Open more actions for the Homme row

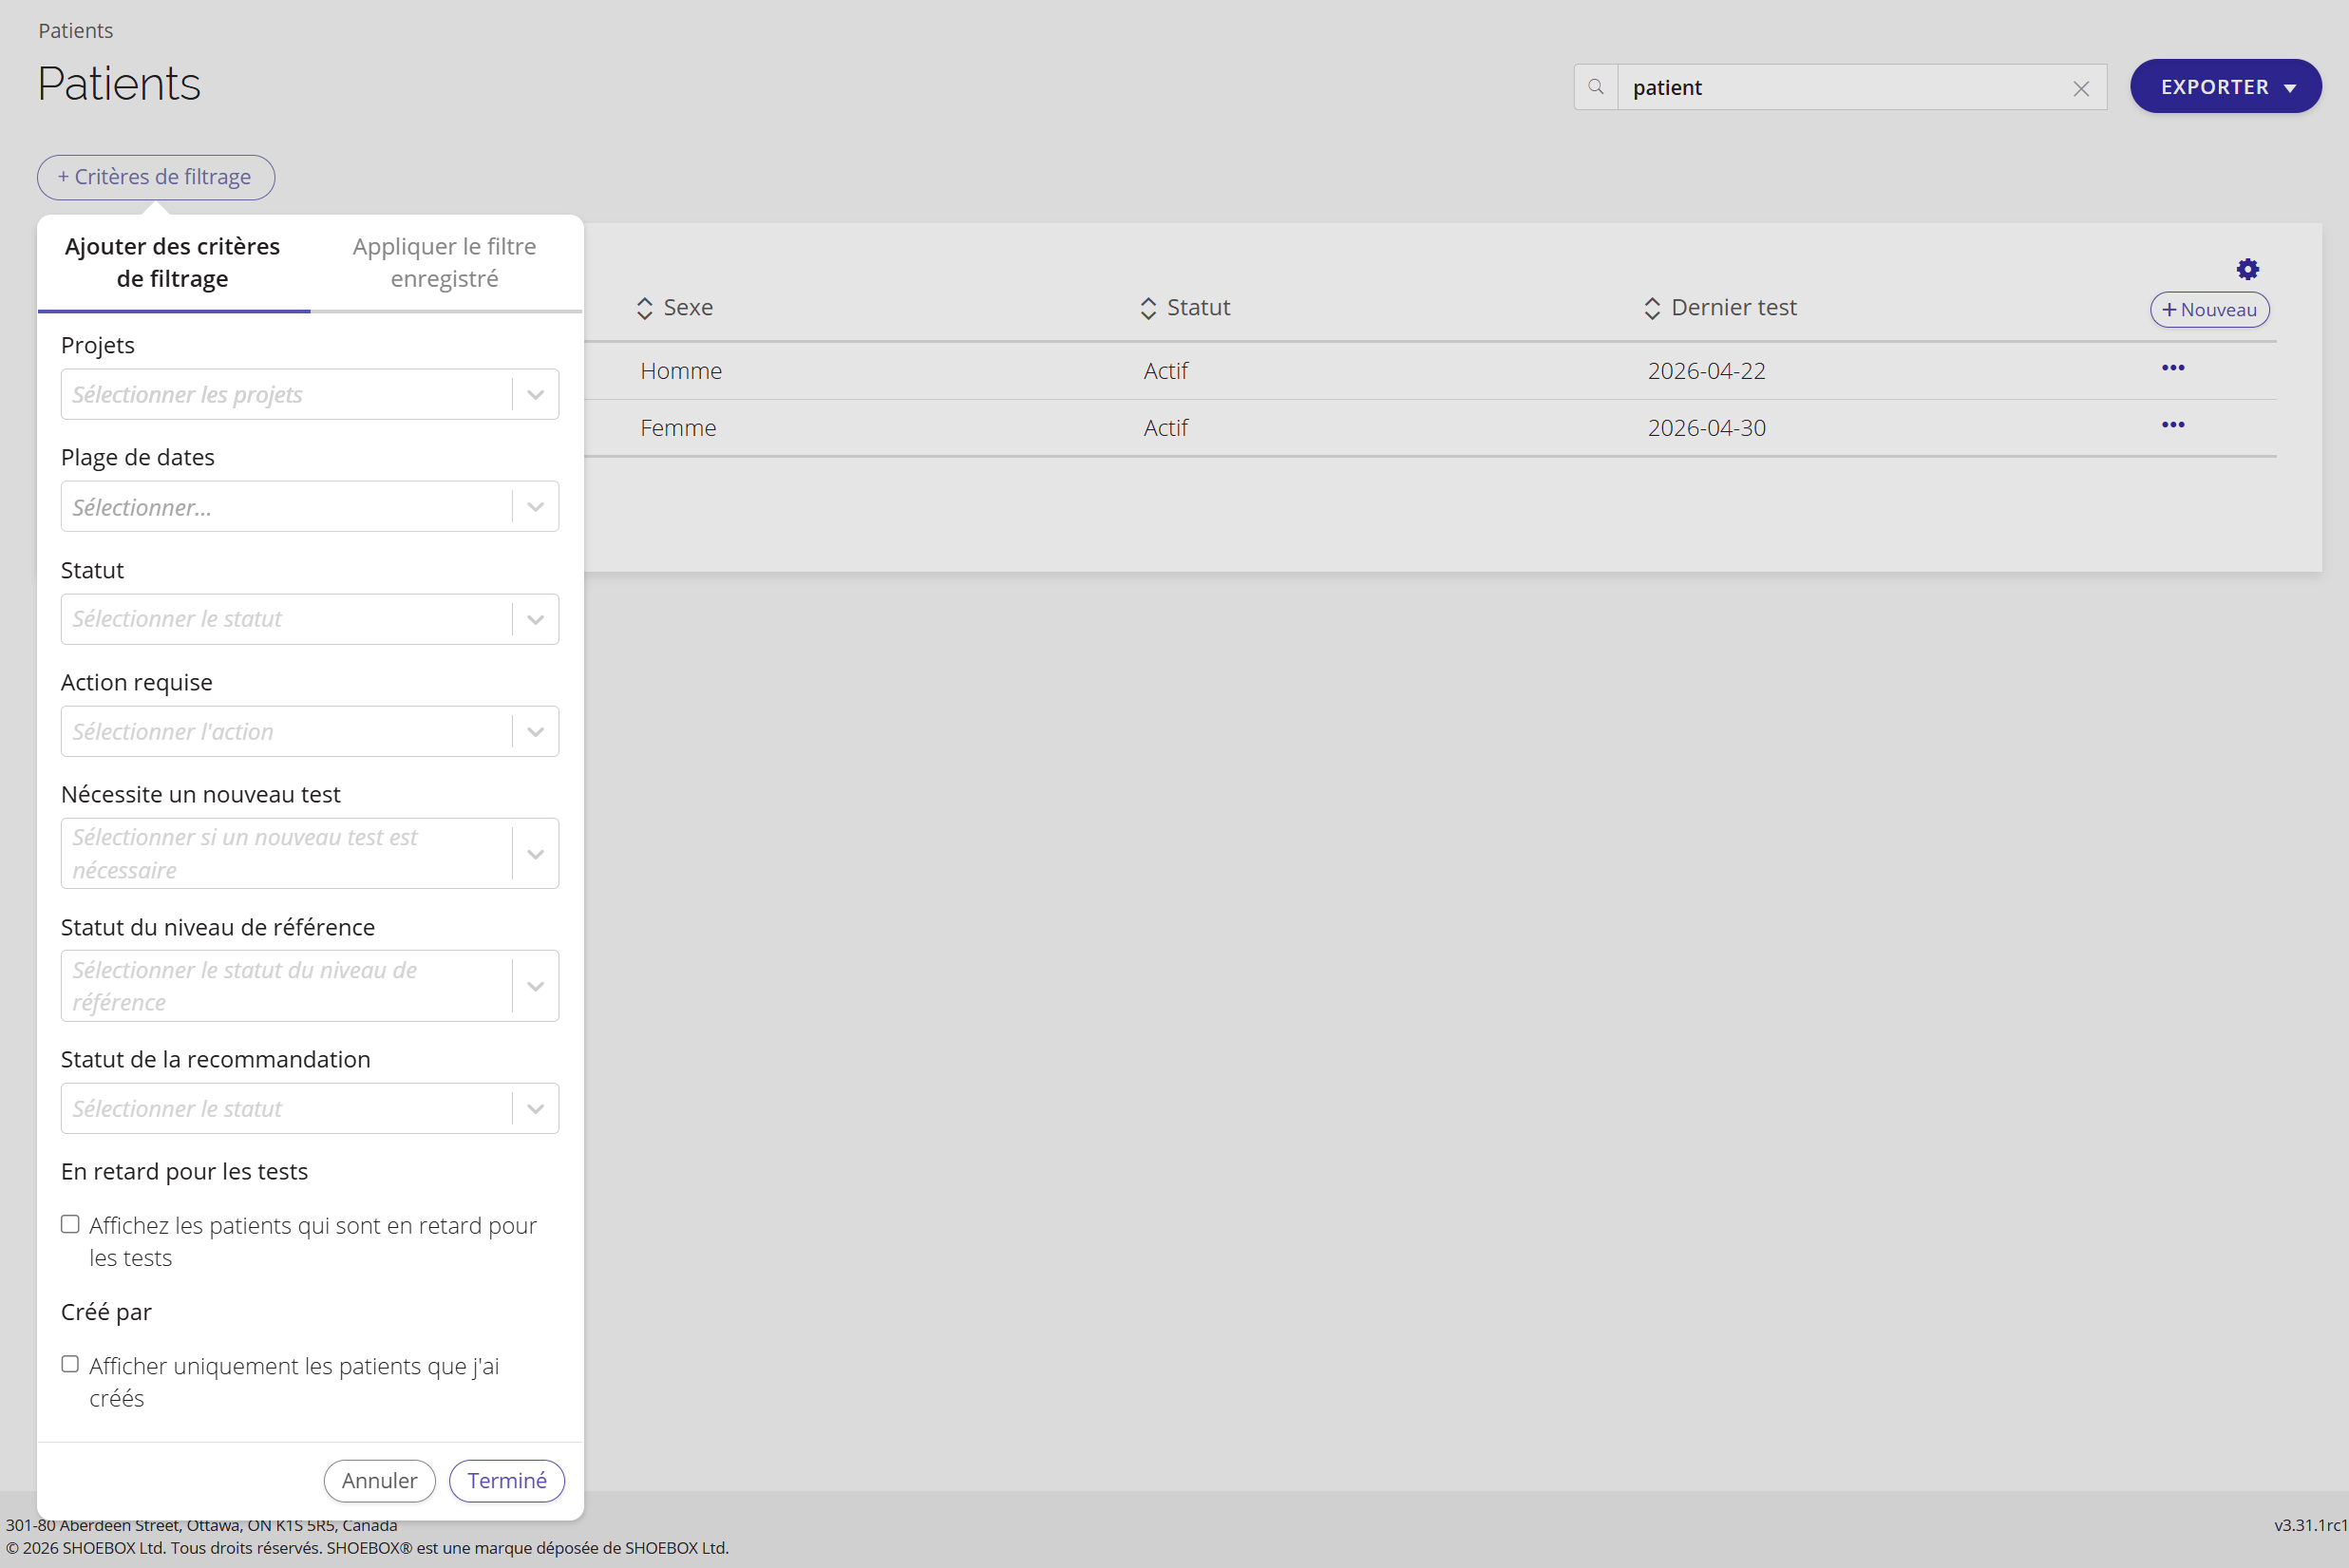2172,368
